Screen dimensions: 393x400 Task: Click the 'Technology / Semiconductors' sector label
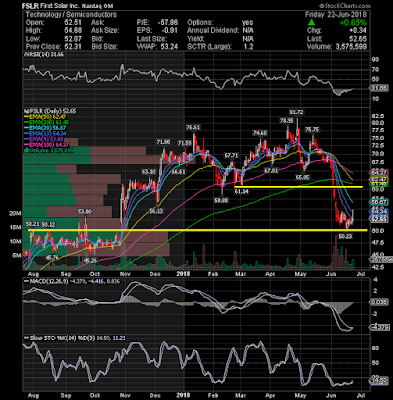point(71,15)
